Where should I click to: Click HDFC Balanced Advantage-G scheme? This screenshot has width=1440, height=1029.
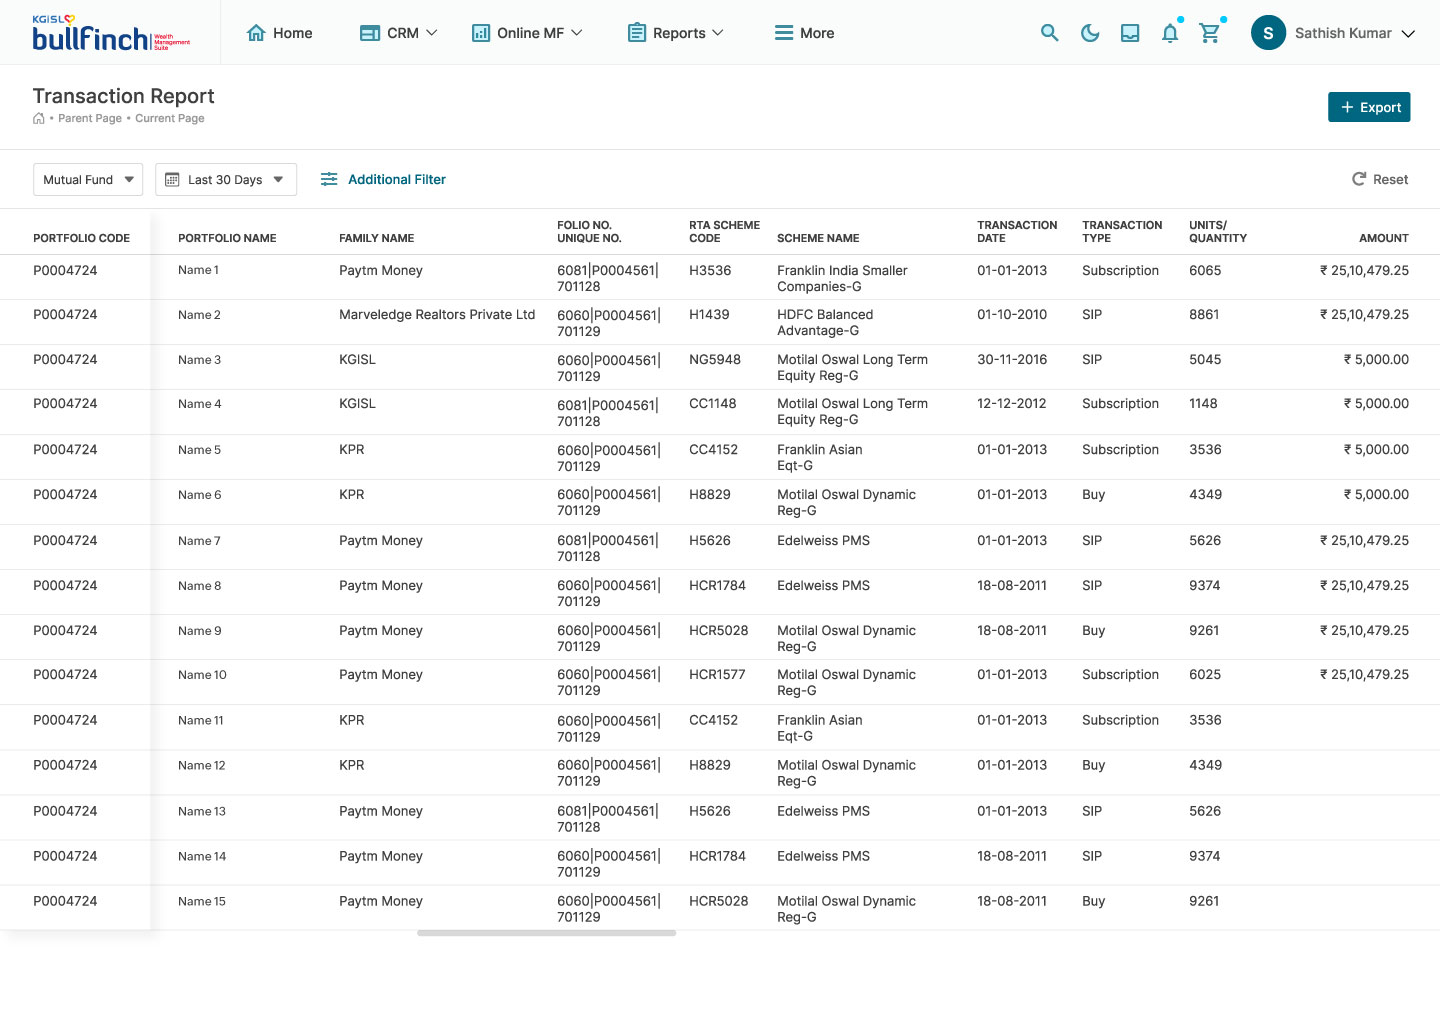(x=825, y=322)
